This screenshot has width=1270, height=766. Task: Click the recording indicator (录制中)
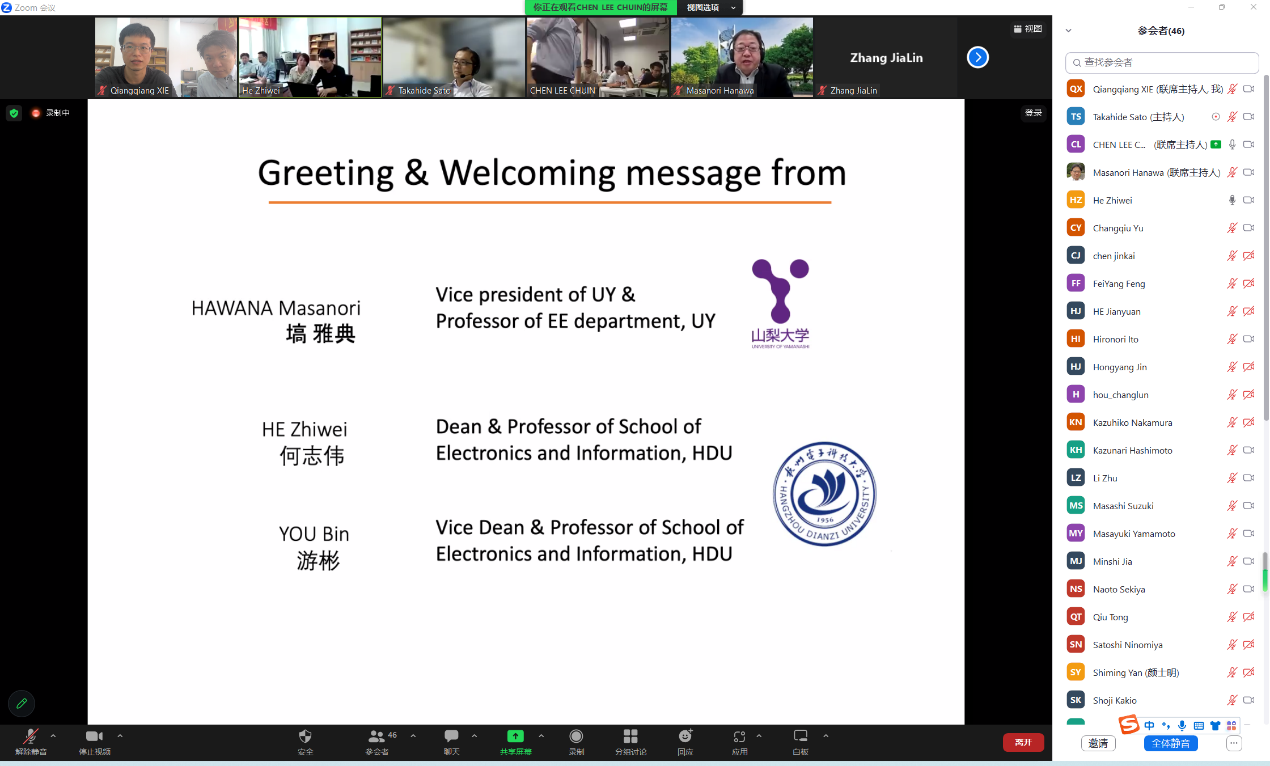click(50, 113)
